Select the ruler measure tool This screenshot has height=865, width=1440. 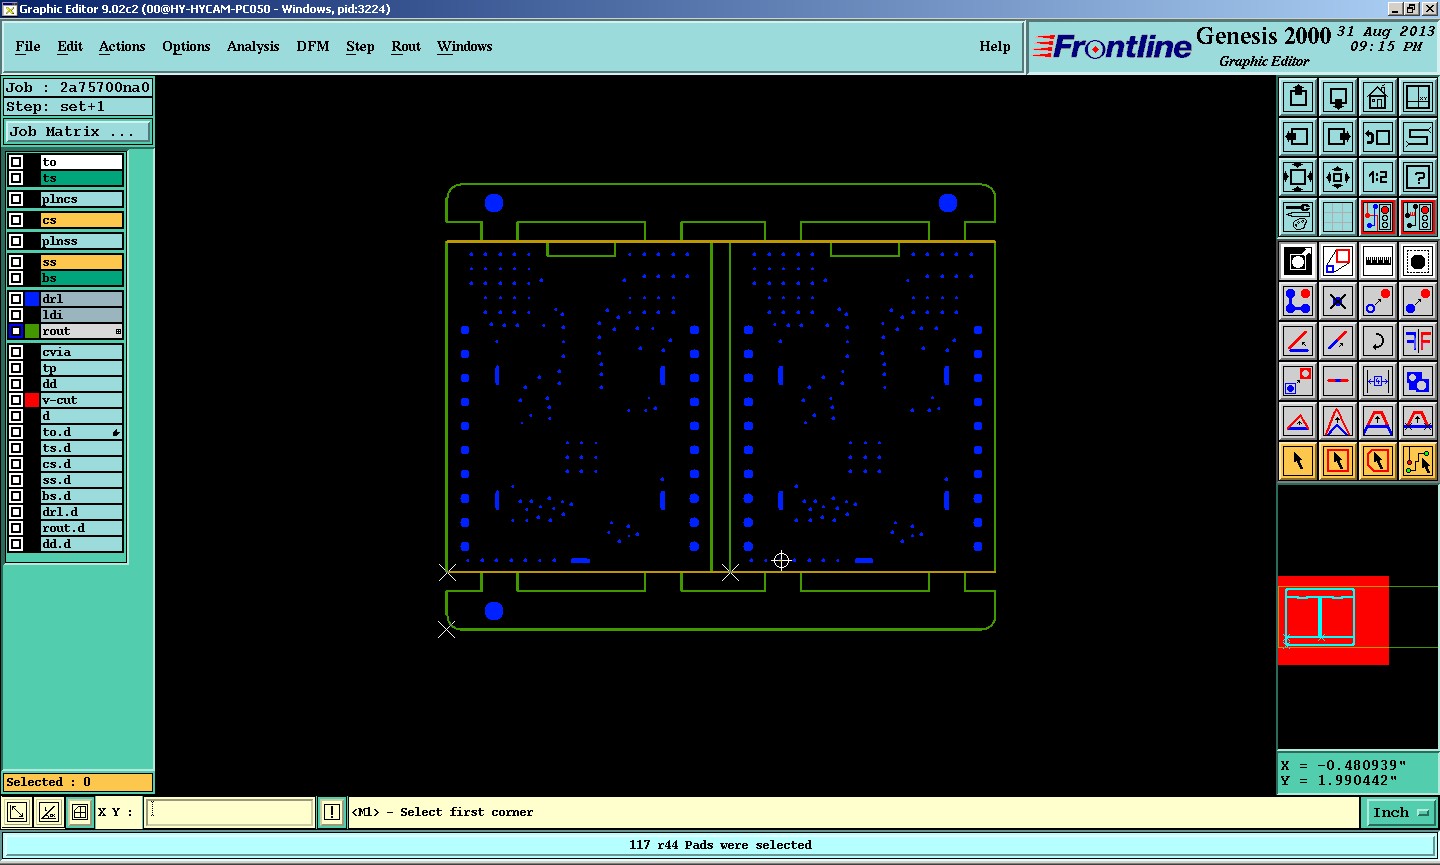click(x=1378, y=261)
